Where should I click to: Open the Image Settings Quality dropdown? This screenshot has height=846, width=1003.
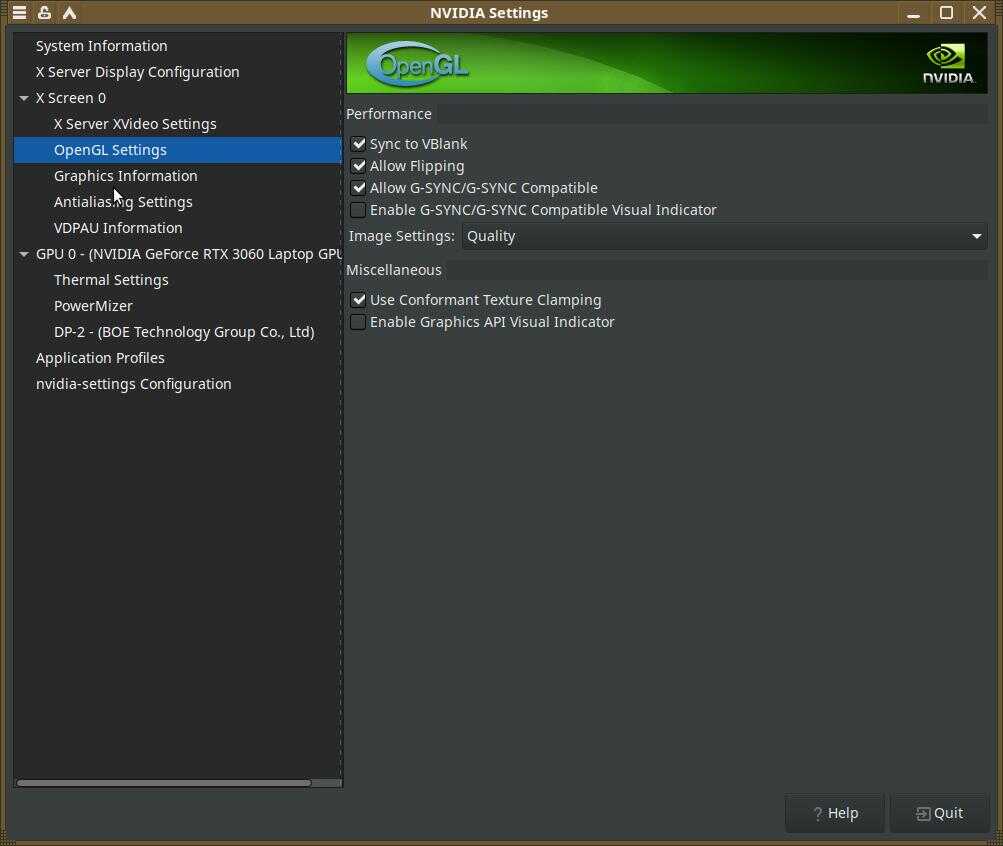pyautogui.click(x=724, y=237)
